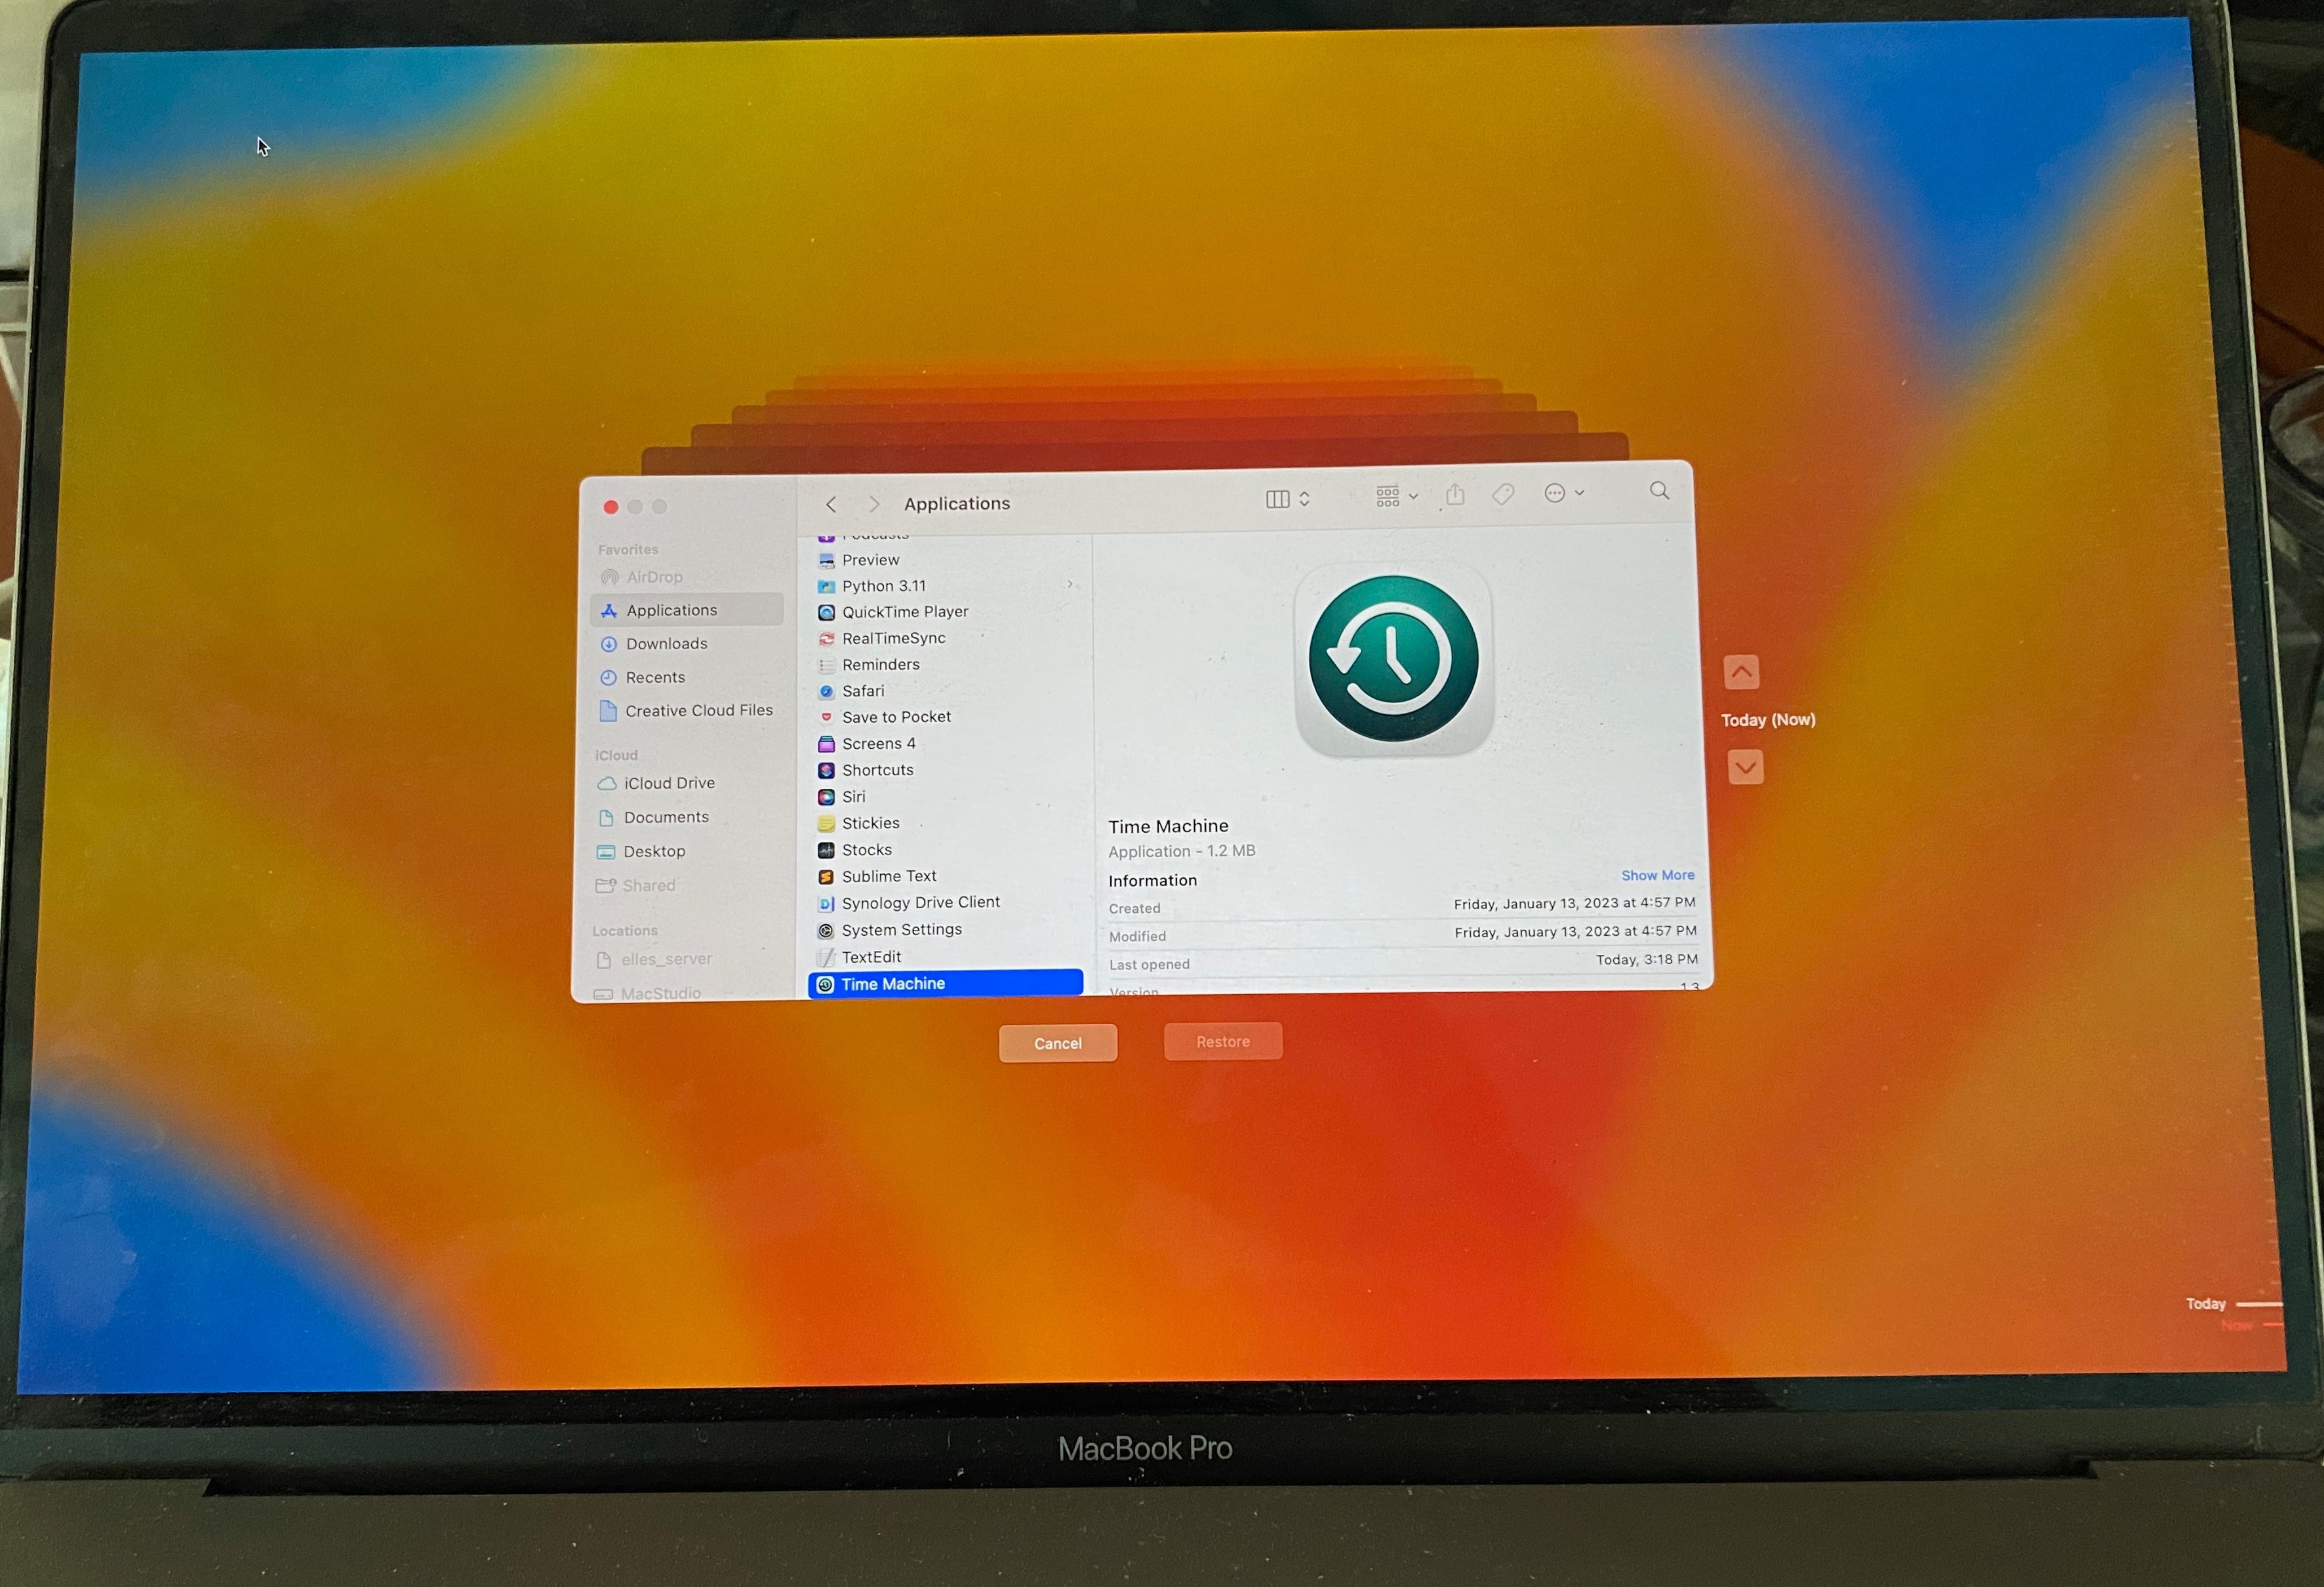Open the ellipsis action menu dropdown
2324x1587 pixels.
pyautogui.click(x=1563, y=493)
